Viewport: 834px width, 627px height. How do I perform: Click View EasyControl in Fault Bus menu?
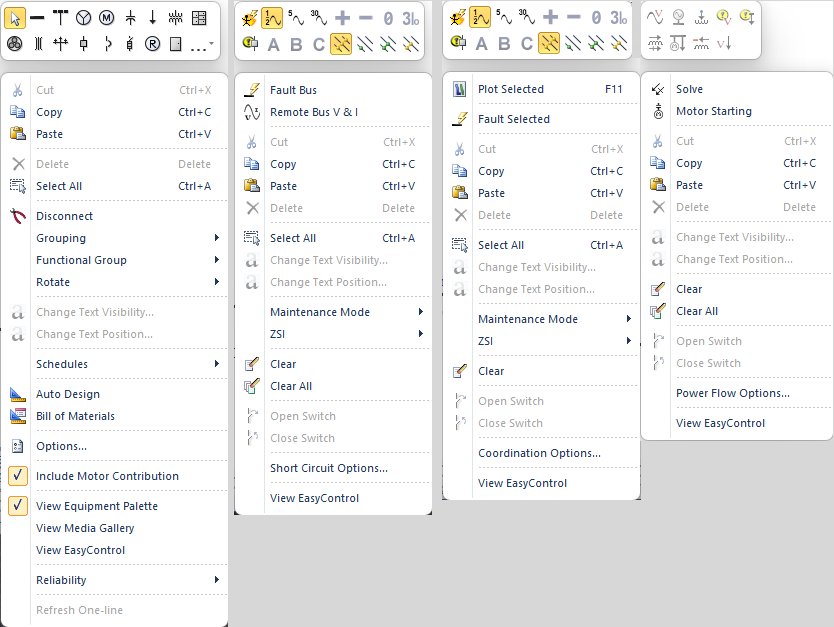coord(333,498)
